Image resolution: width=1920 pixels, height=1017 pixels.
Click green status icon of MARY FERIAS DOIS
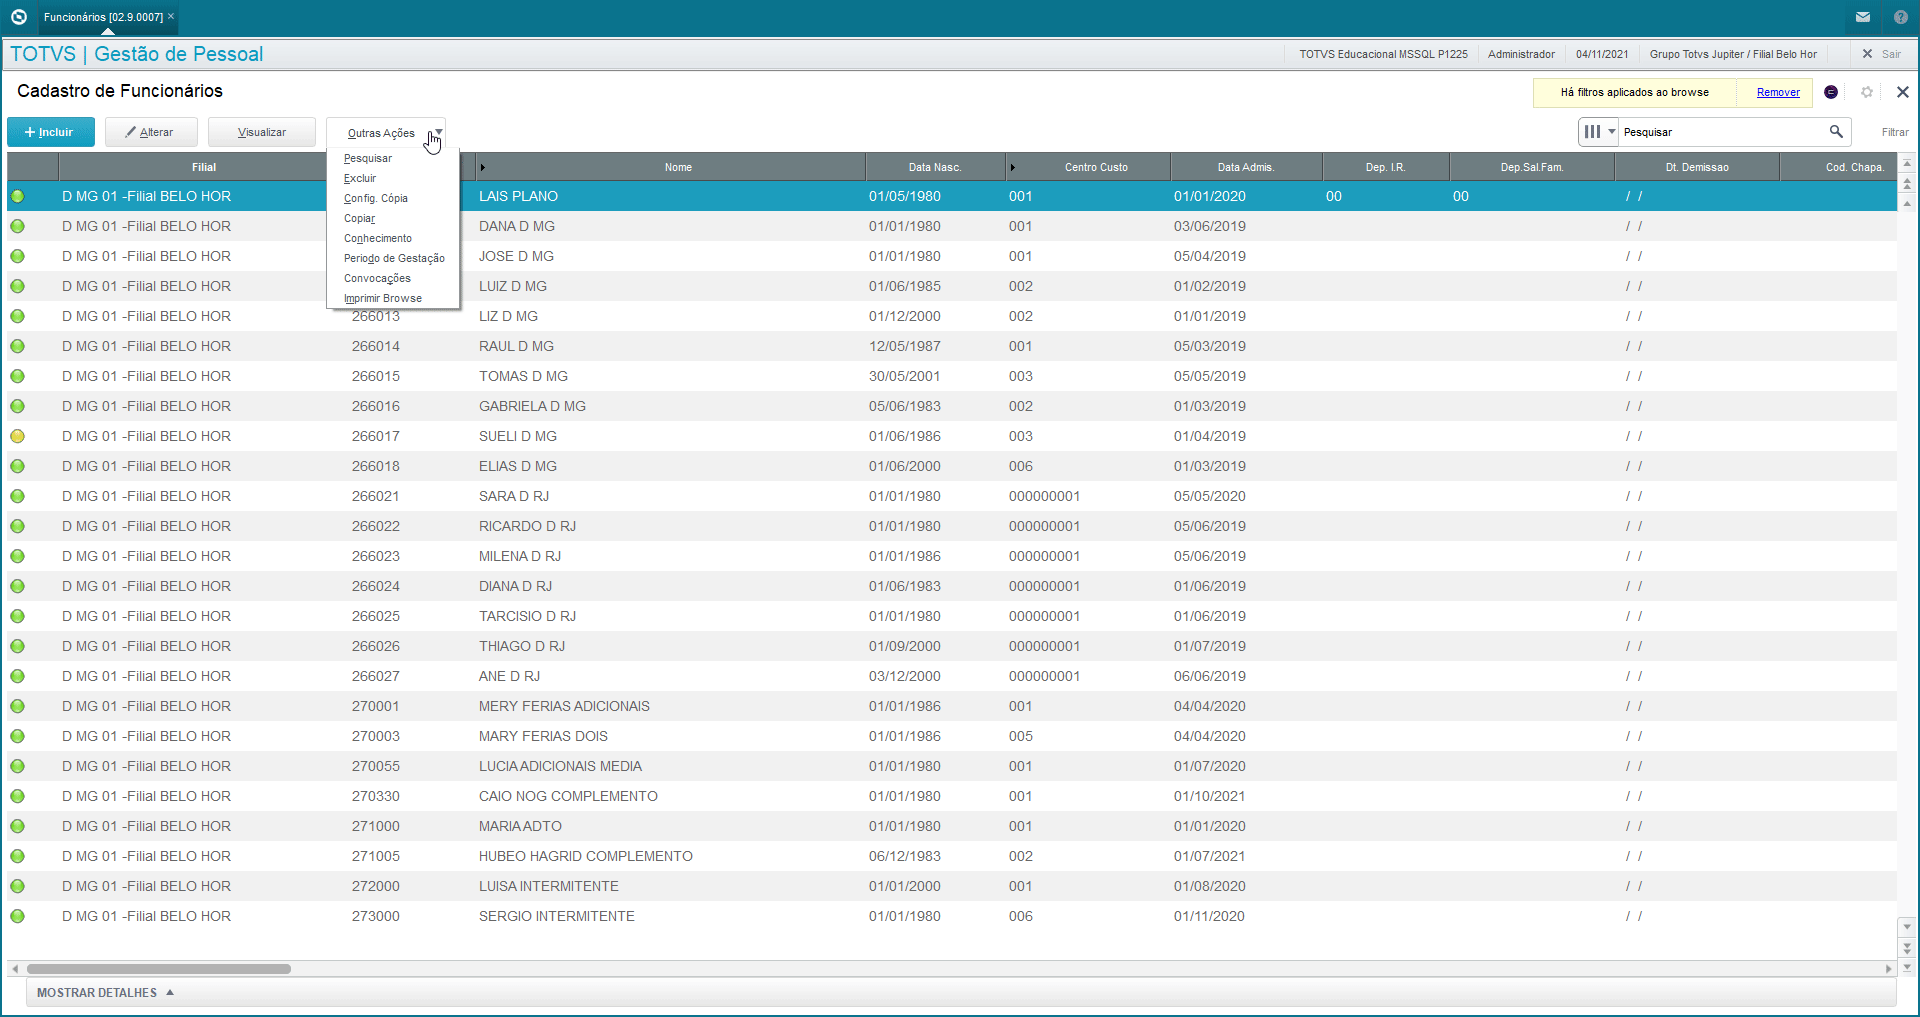(x=17, y=736)
